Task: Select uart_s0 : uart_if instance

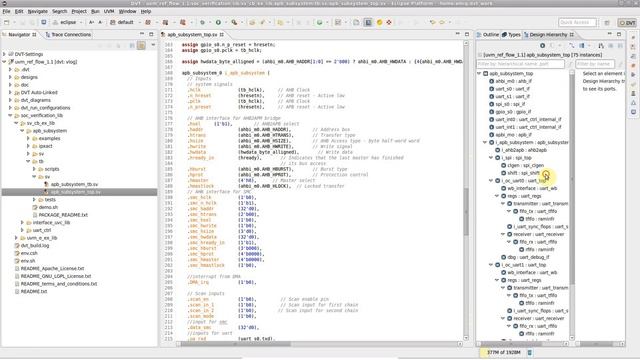Action: click(x=512, y=89)
